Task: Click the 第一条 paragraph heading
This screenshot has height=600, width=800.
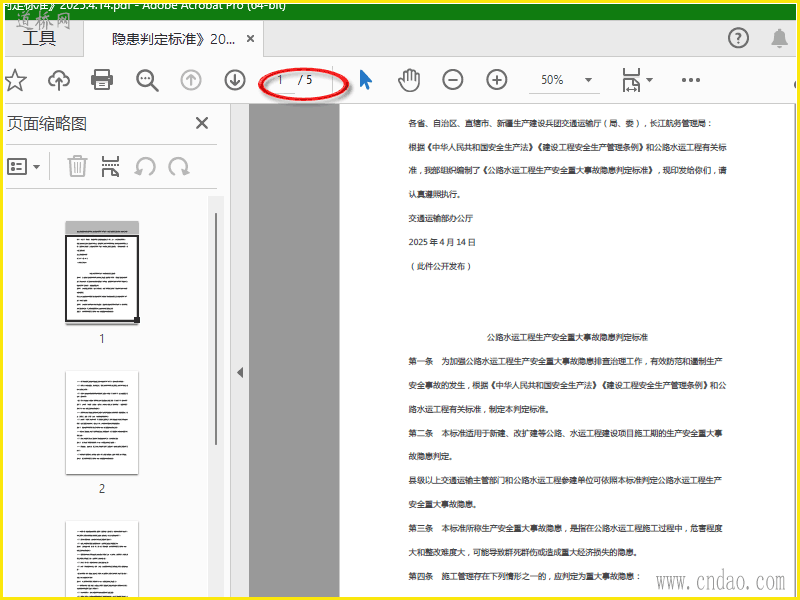Action: [420, 361]
